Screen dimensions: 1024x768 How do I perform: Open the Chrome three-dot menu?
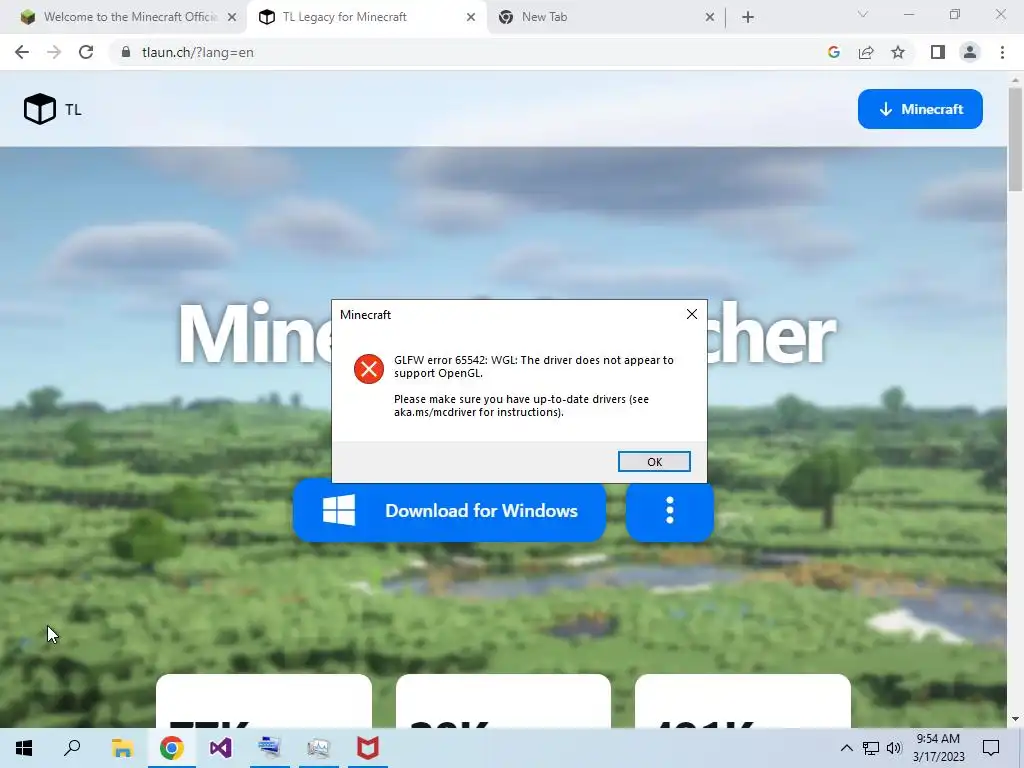click(1002, 52)
